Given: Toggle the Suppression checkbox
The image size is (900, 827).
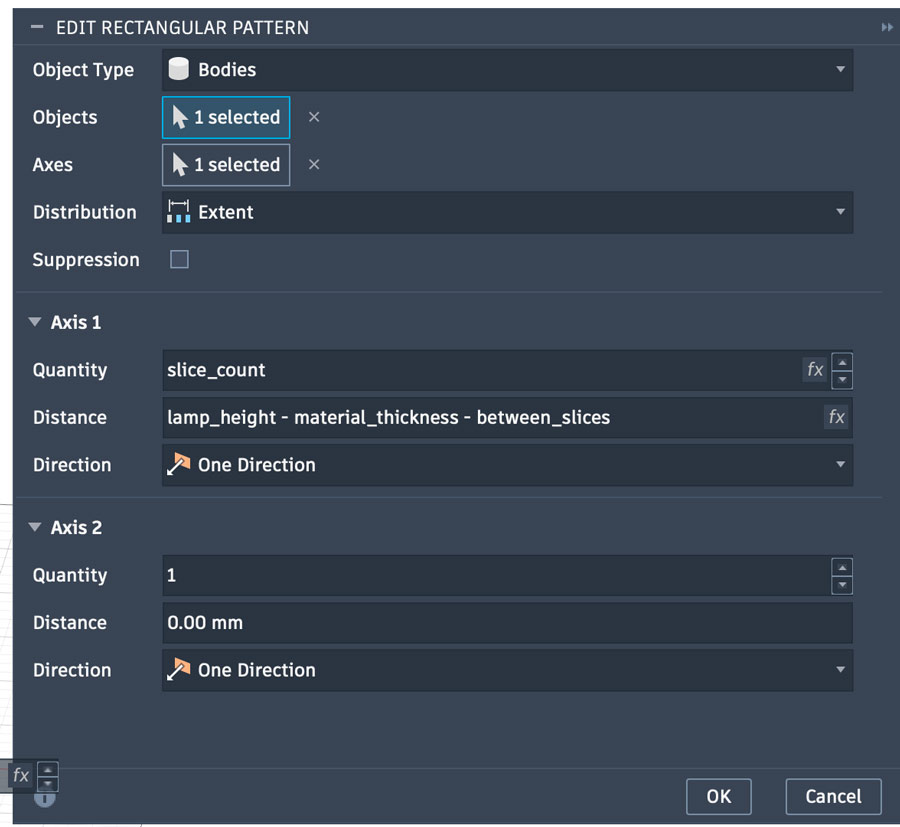Looking at the screenshot, I should [180, 260].
